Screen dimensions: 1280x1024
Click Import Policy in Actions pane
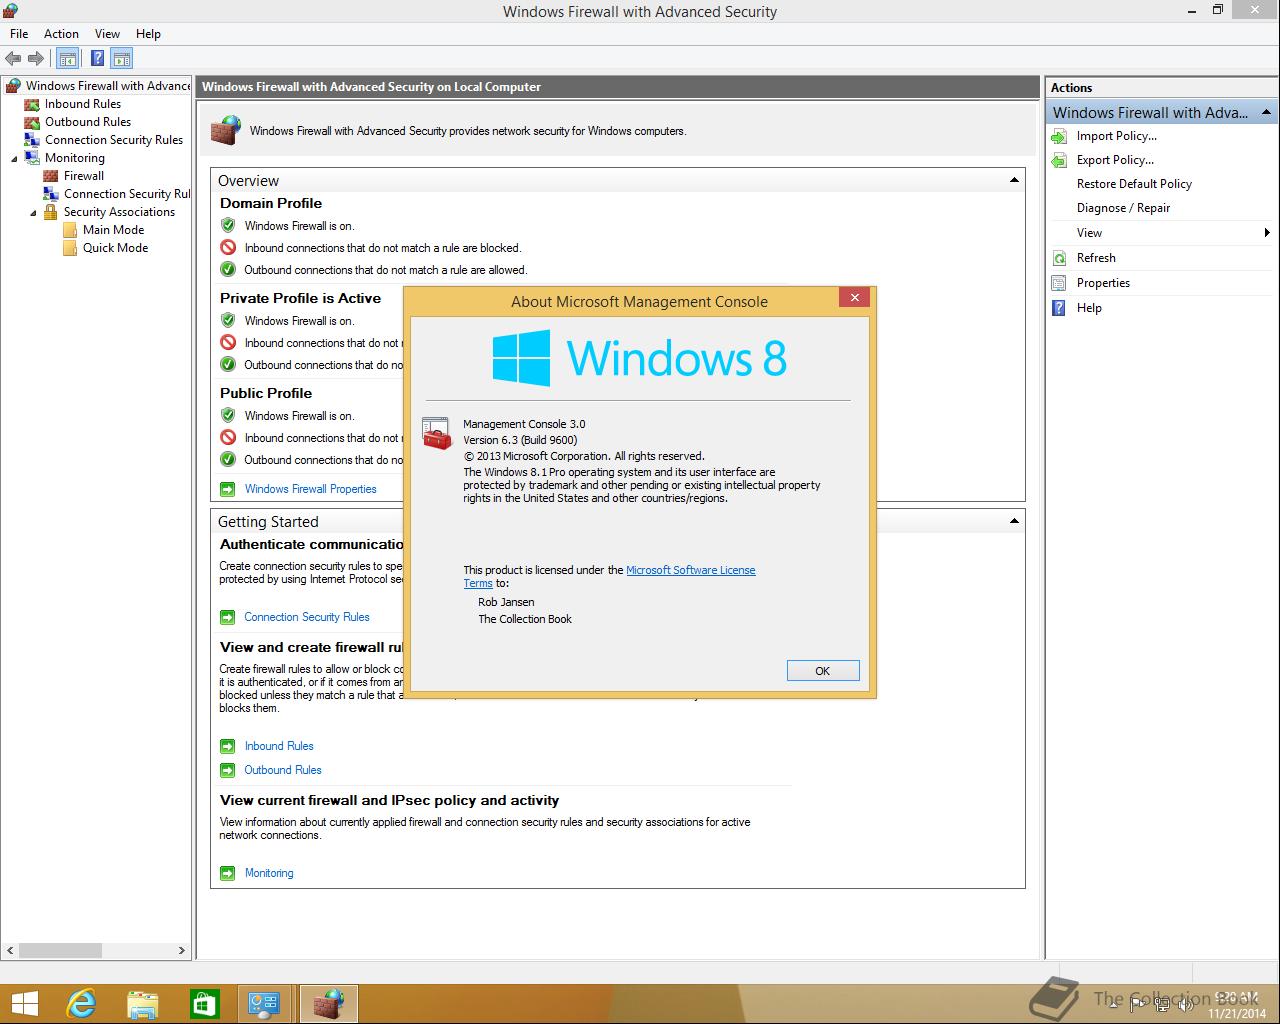(x=1116, y=136)
